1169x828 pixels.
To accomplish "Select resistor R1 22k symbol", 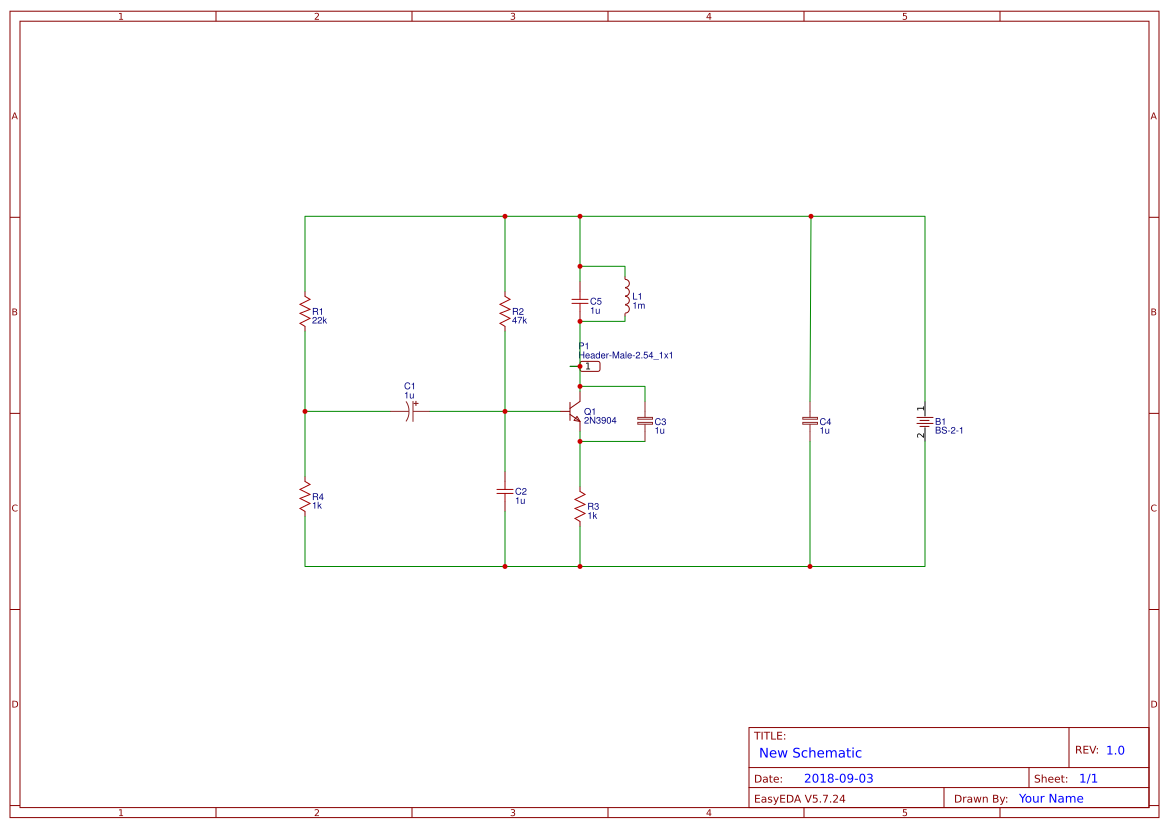I will tap(304, 312).
